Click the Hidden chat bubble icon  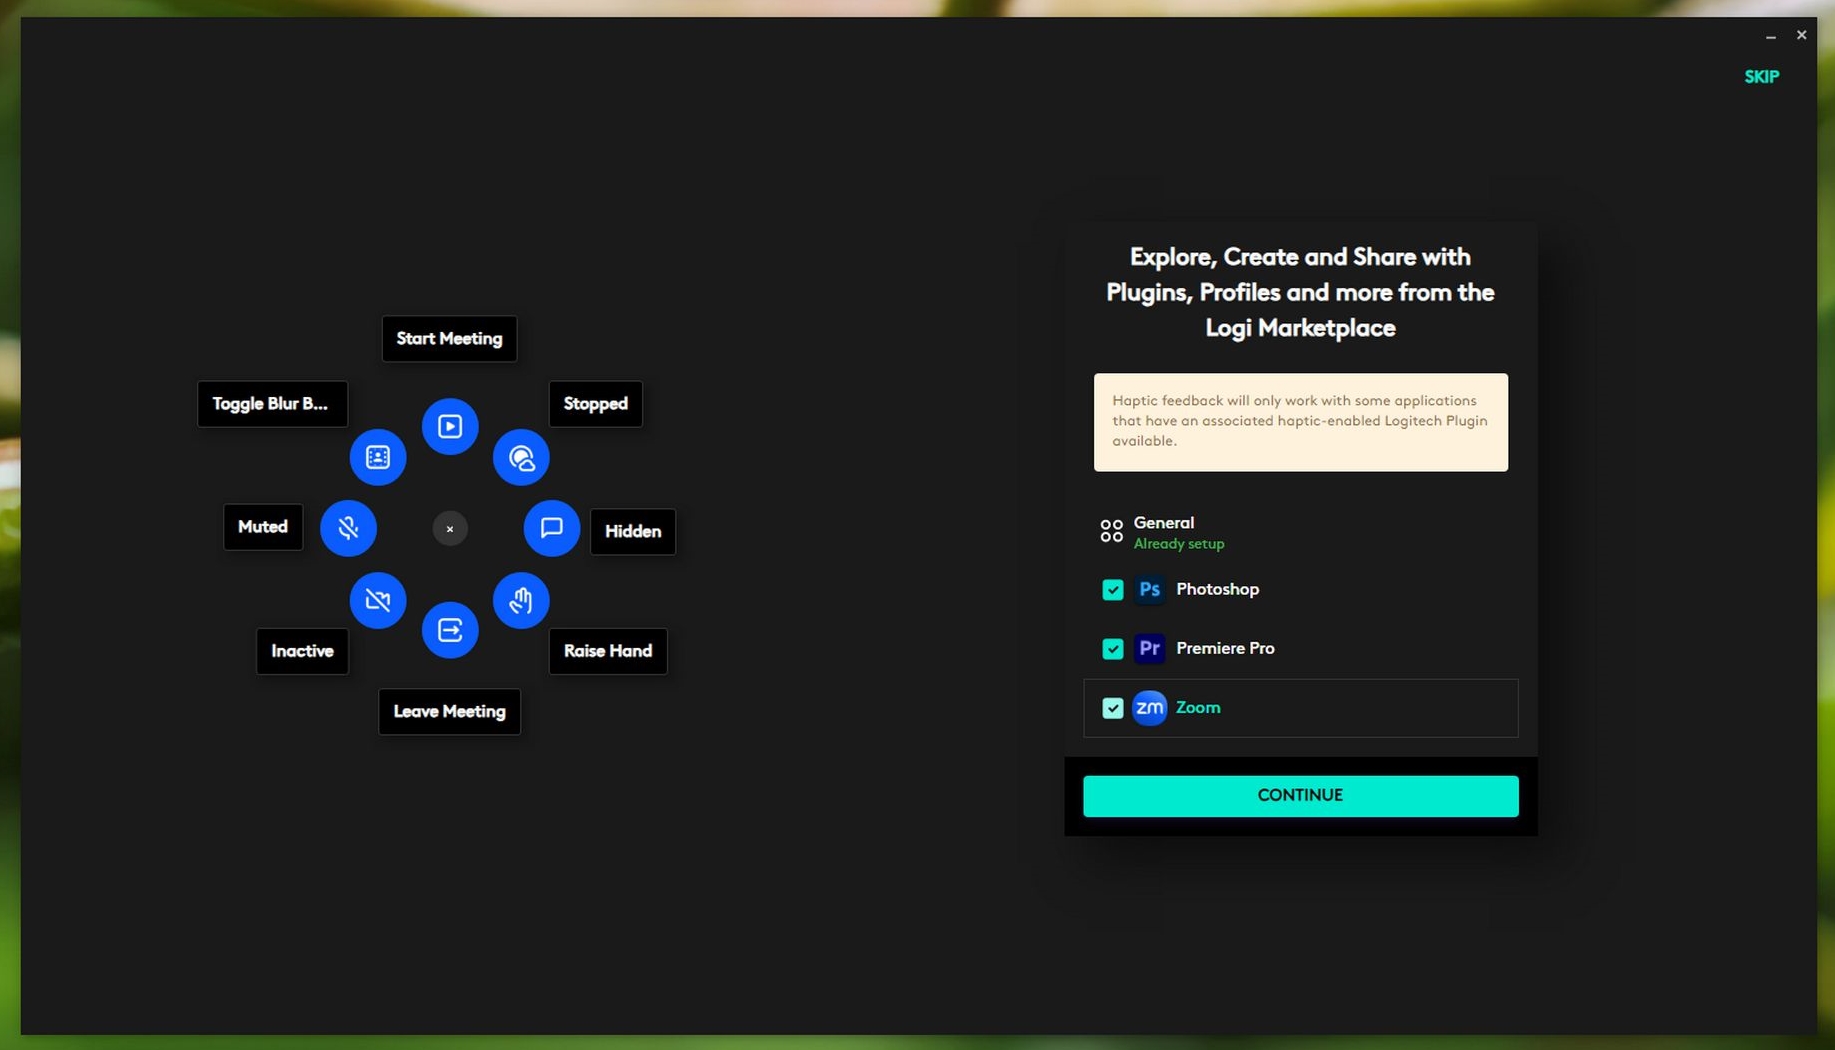(551, 528)
